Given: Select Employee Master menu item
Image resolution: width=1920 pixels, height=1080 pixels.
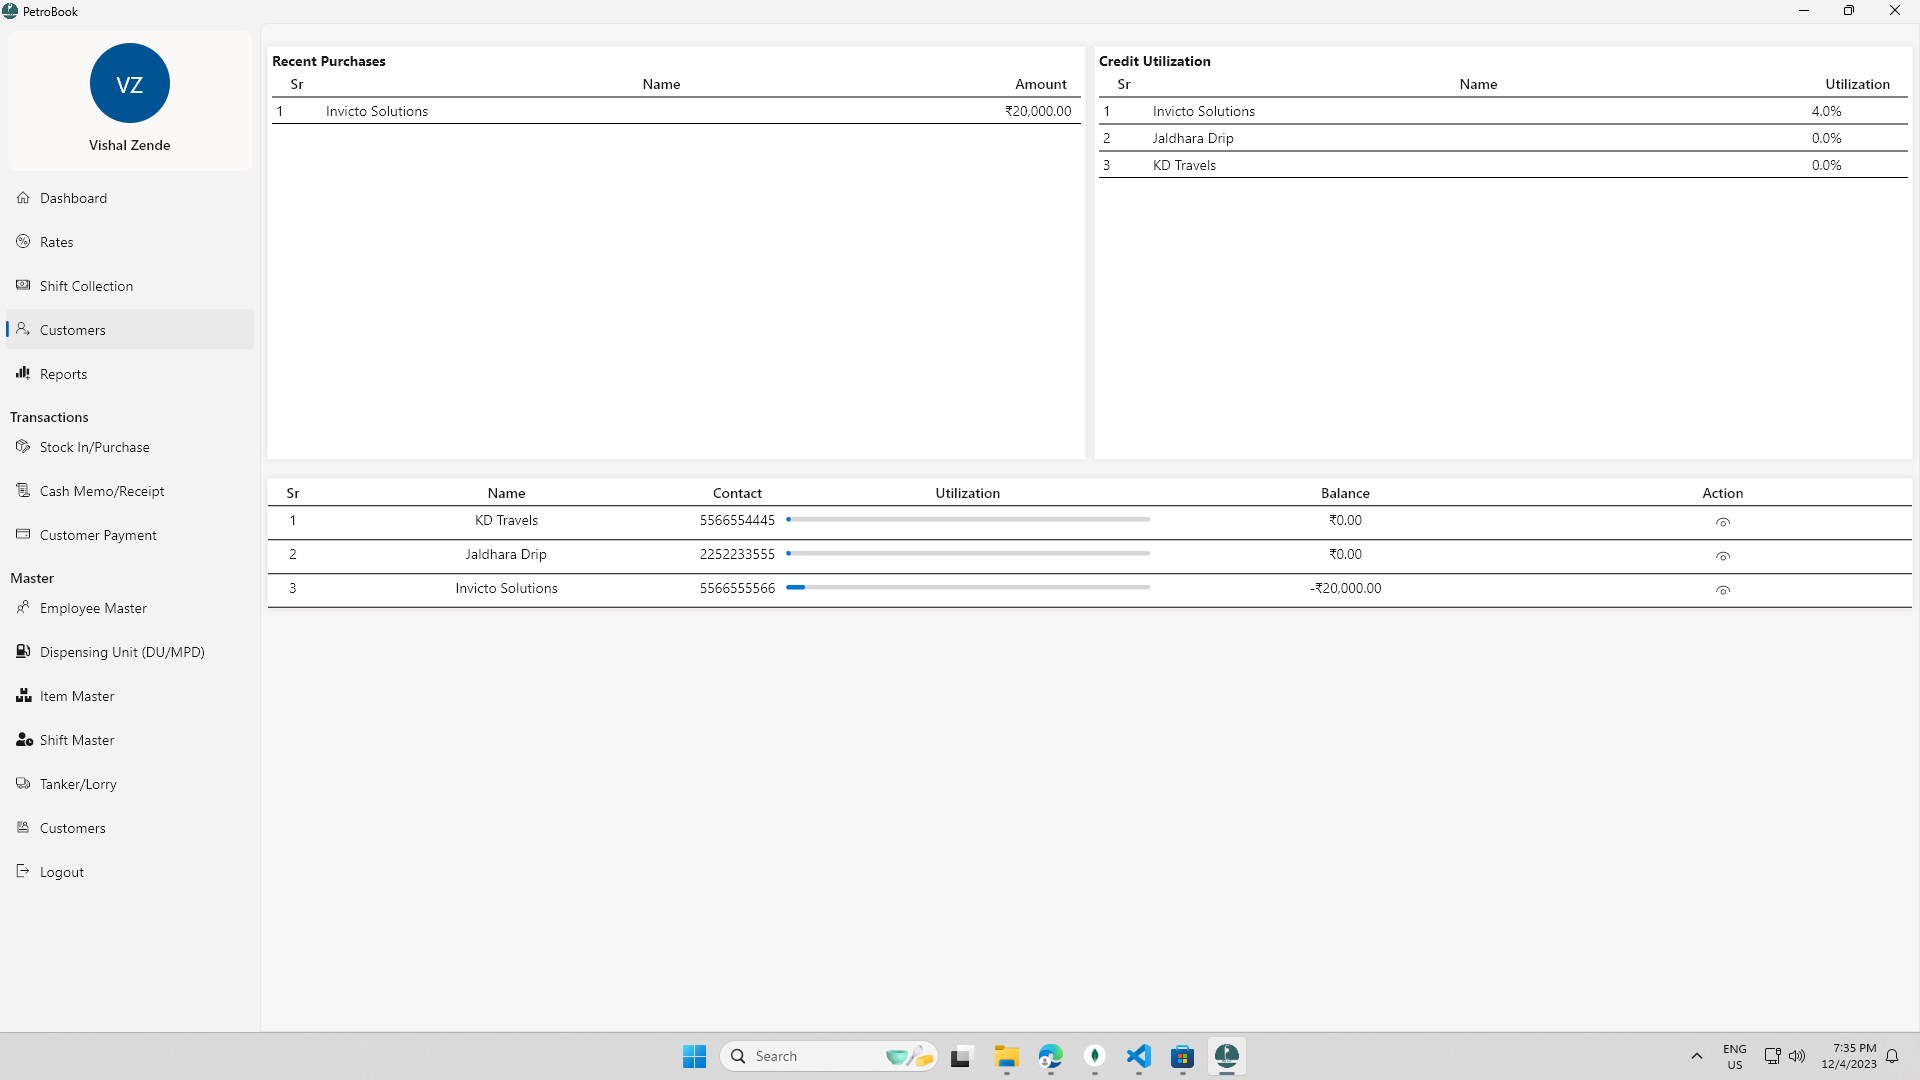Looking at the screenshot, I should pos(129,608).
